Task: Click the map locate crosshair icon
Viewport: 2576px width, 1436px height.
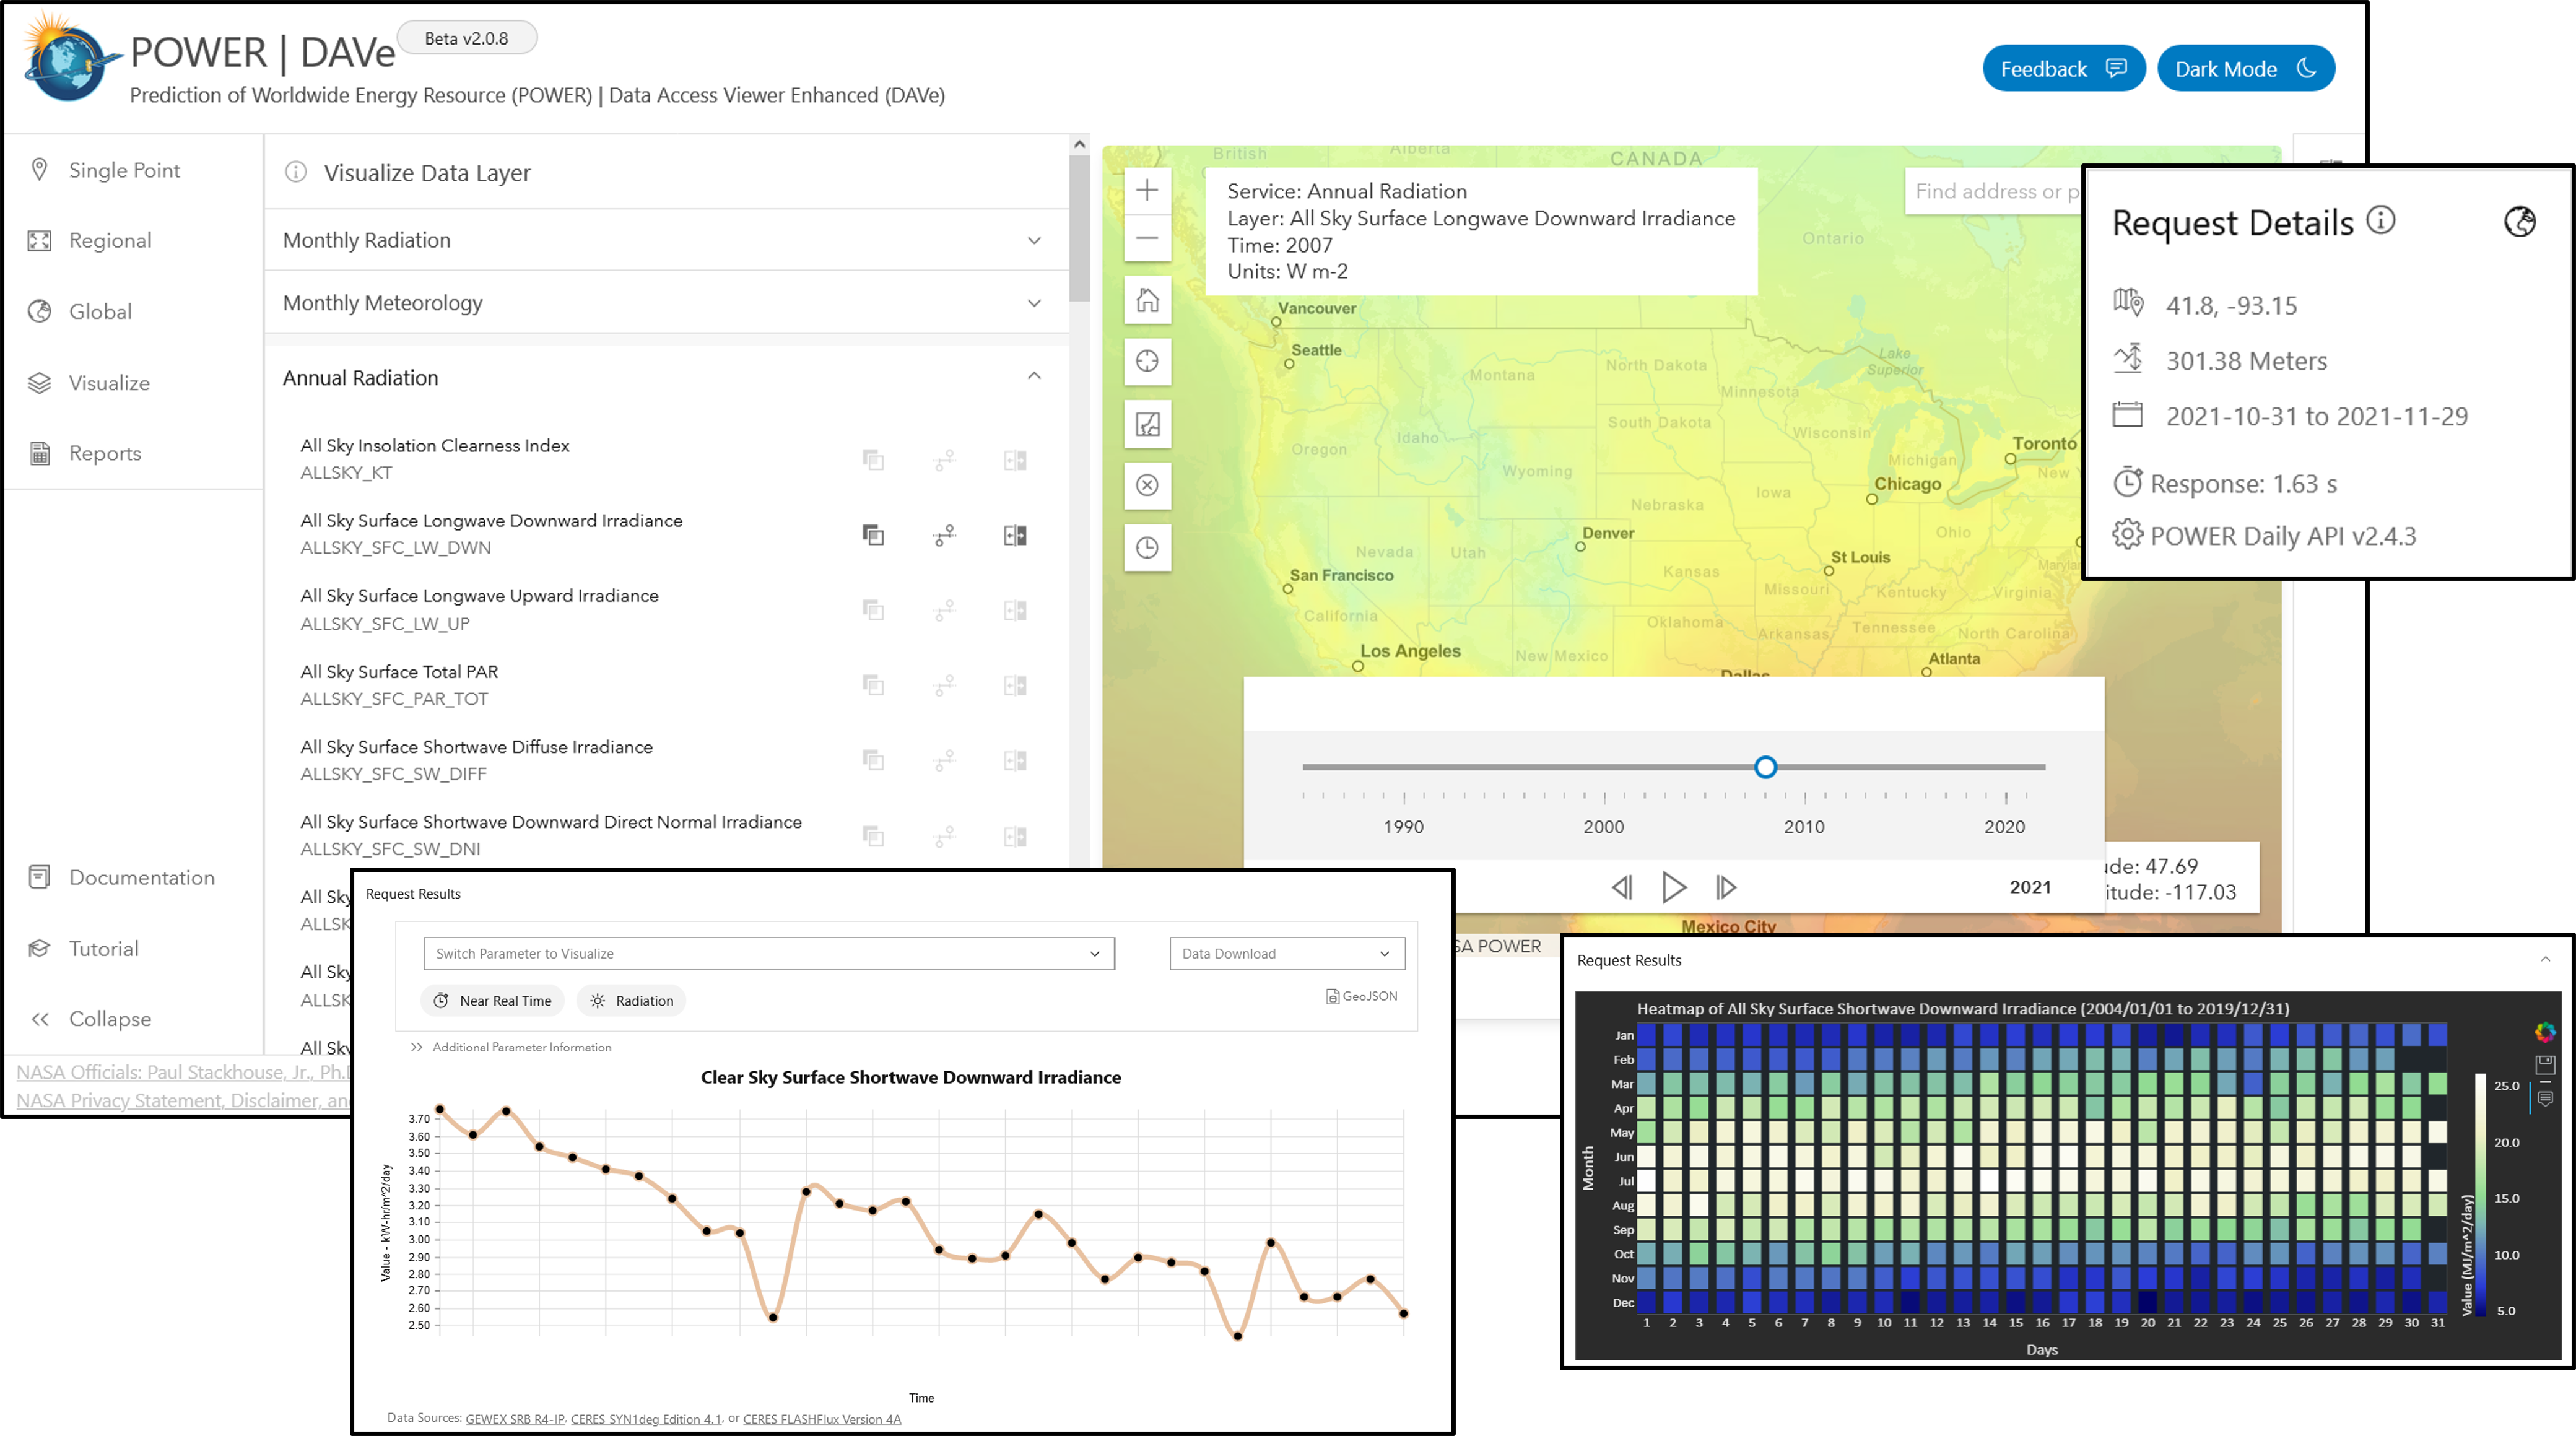Action: pos(1147,361)
